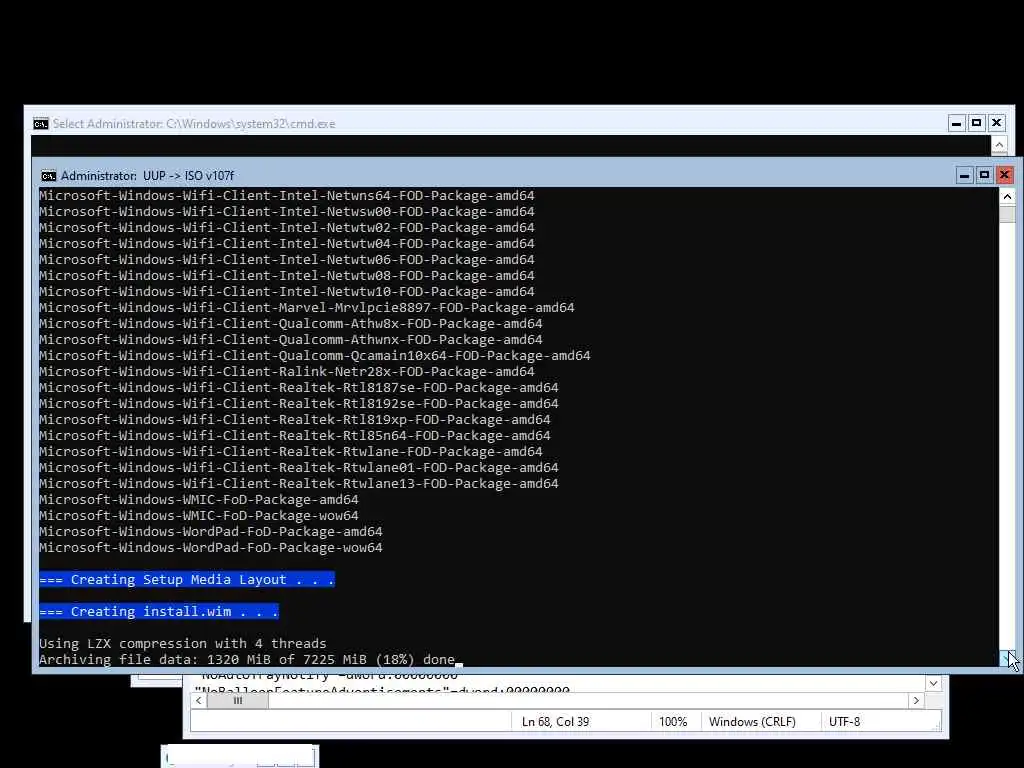Maximize the background cmd.exe window
Image resolution: width=1024 pixels, height=768 pixels.
(977, 123)
